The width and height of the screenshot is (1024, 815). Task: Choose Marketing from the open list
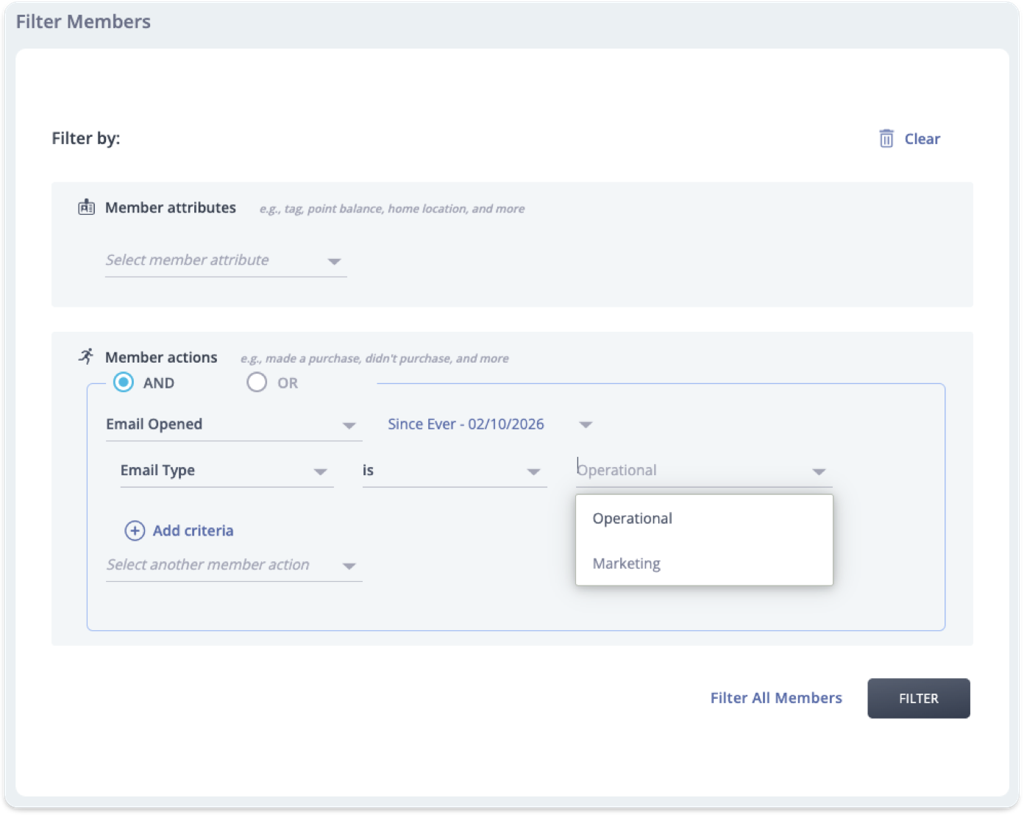(x=627, y=564)
